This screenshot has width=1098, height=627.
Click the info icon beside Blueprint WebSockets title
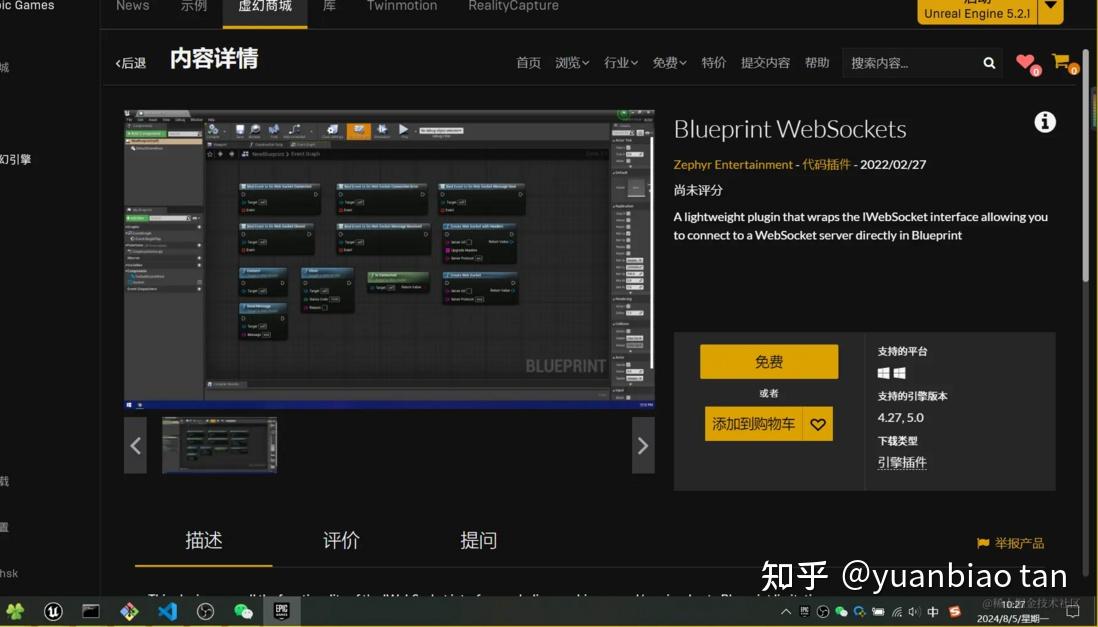click(1044, 121)
